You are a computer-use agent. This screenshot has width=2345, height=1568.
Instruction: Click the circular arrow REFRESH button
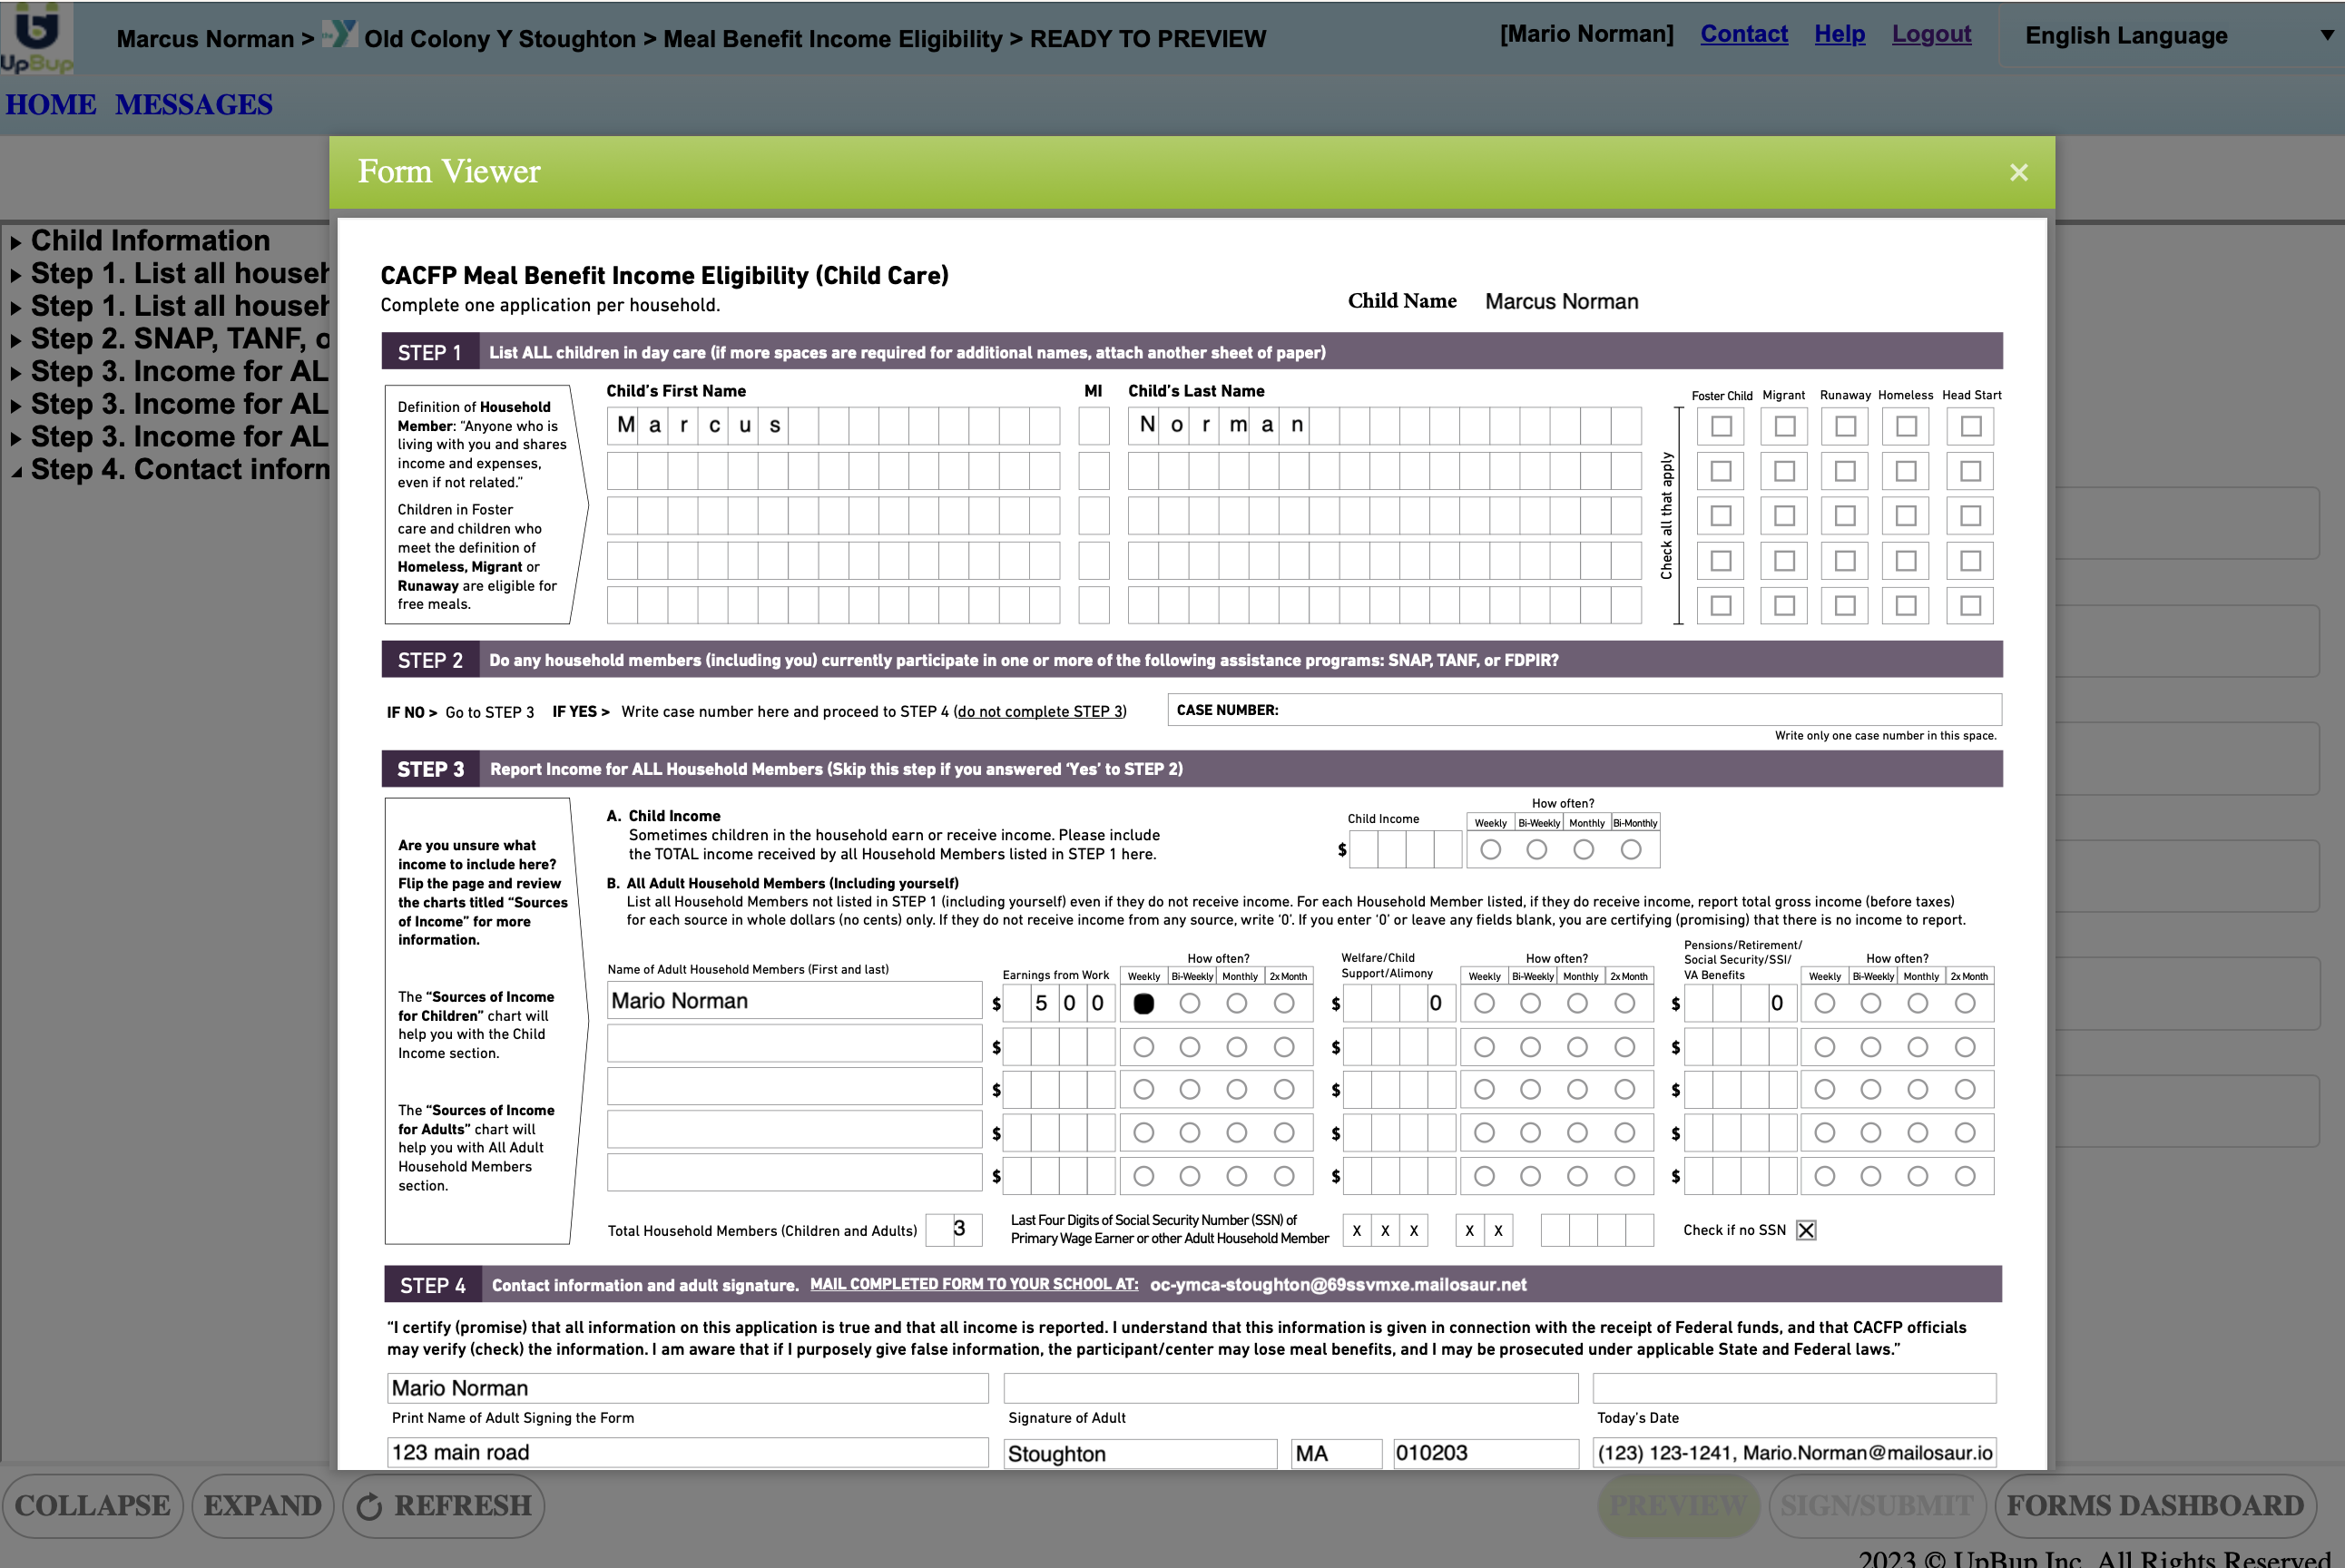pos(443,1505)
